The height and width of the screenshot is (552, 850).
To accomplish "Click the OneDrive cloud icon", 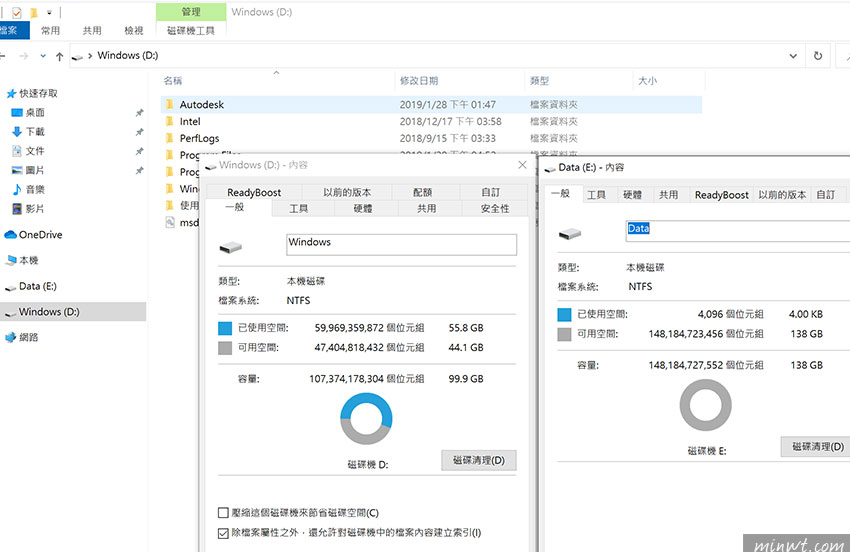I will click(x=10, y=235).
